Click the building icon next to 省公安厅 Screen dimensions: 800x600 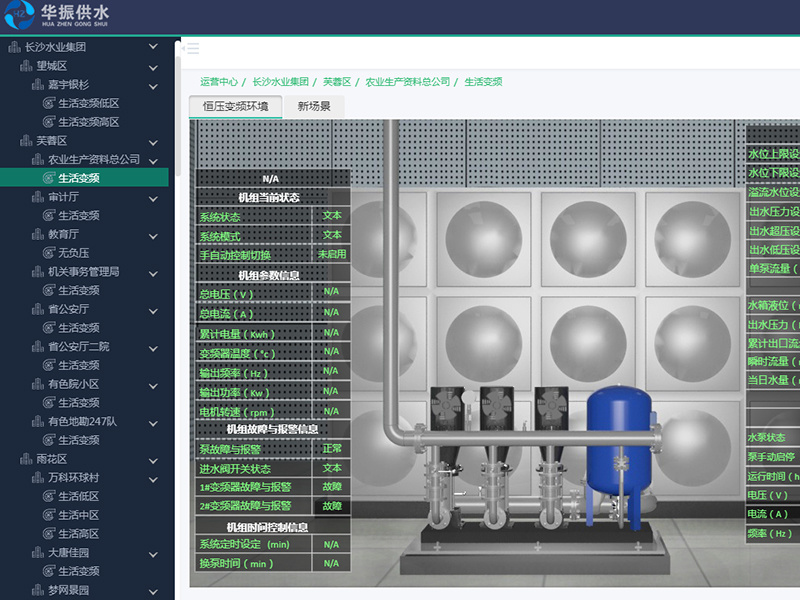click(38, 309)
